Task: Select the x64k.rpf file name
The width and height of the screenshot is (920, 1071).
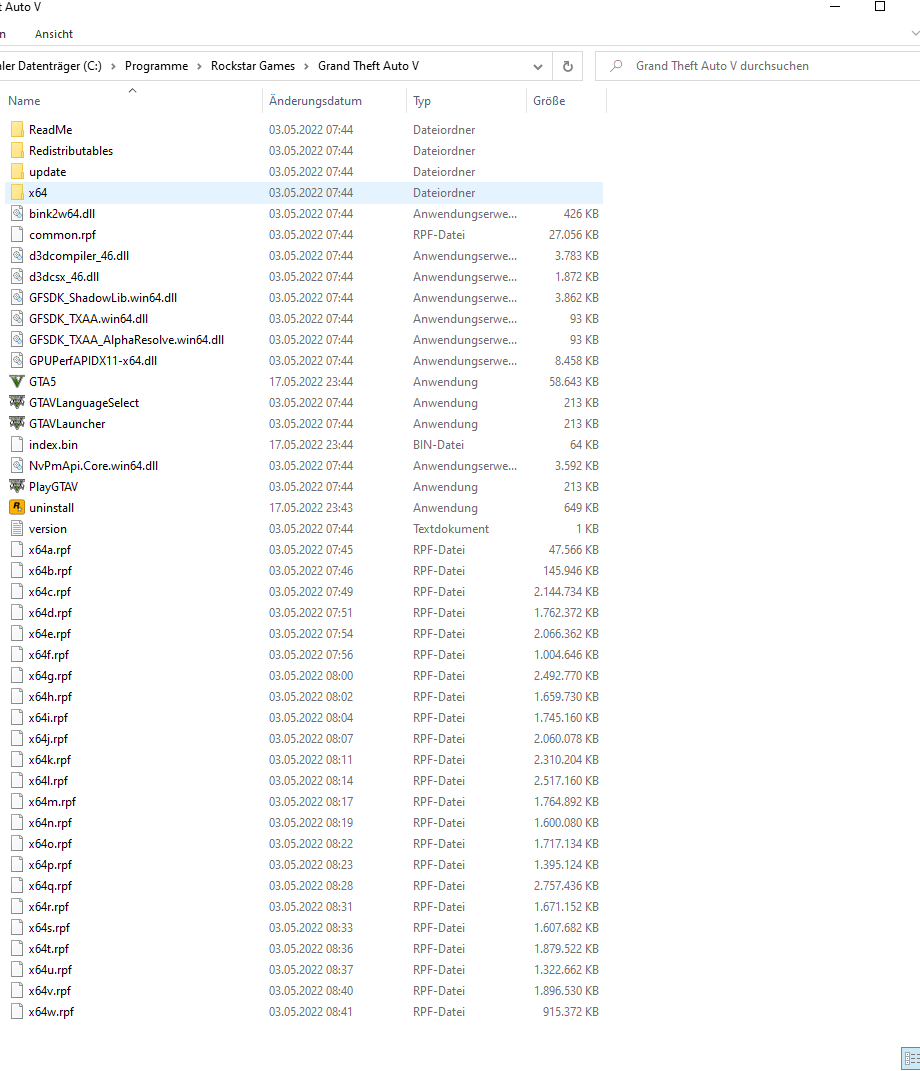Action: 49,760
